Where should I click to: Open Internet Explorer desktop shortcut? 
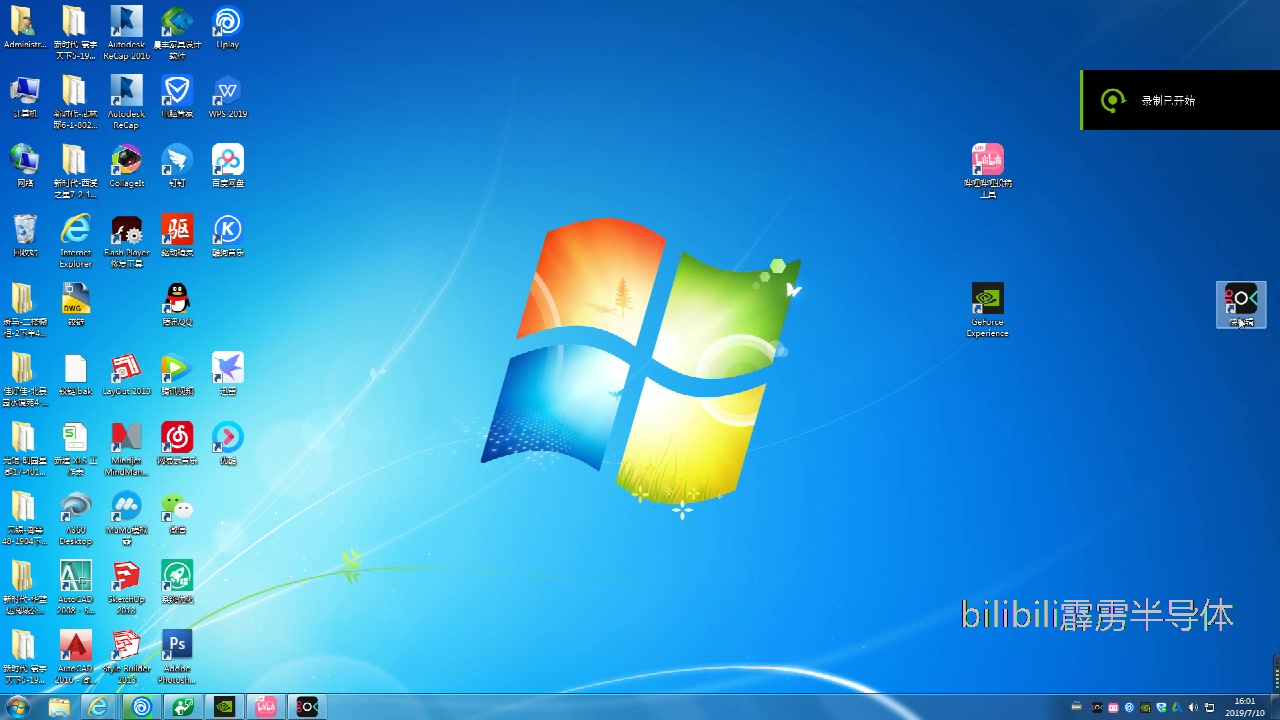75,241
